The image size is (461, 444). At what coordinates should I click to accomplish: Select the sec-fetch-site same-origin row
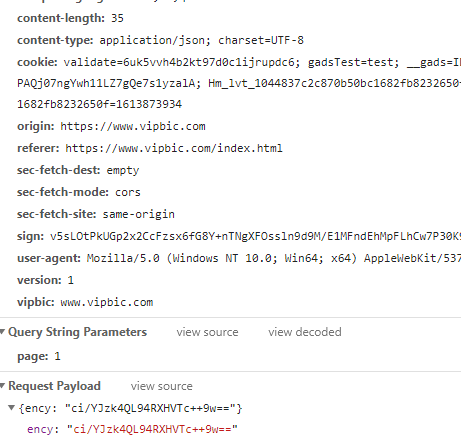click(x=96, y=214)
